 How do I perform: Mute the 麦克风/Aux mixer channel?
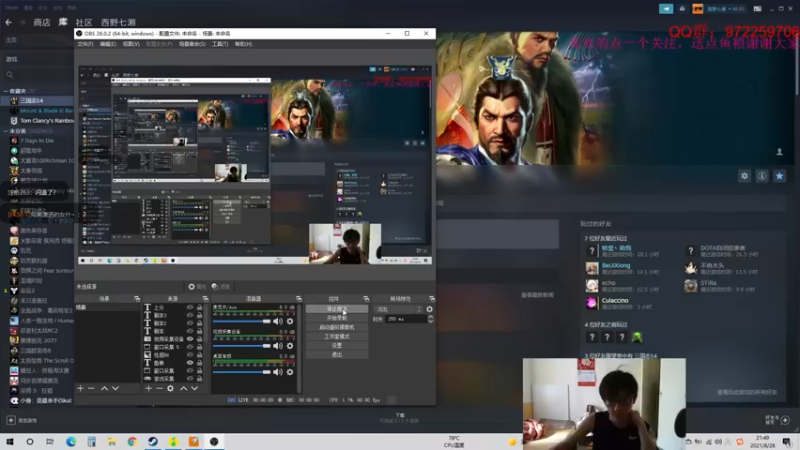(x=278, y=321)
